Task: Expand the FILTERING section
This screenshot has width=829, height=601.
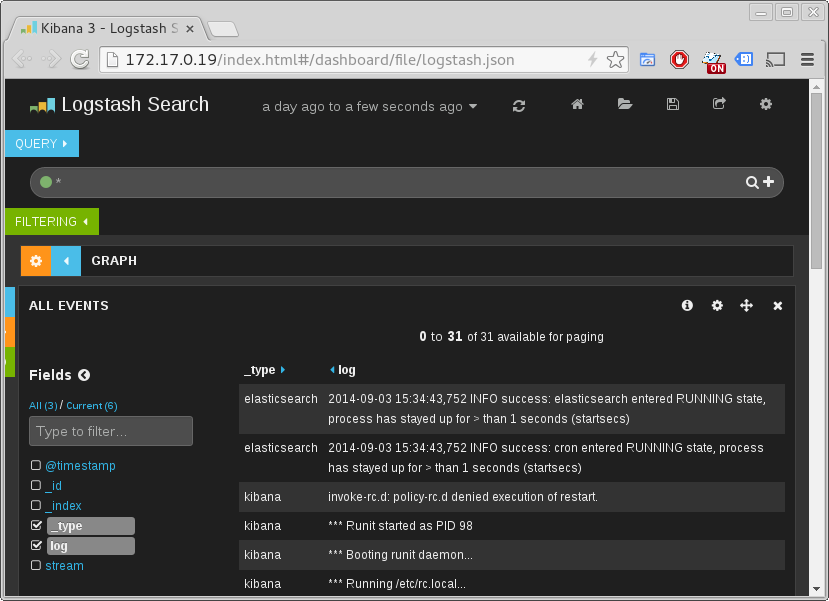Action: point(52,221)
